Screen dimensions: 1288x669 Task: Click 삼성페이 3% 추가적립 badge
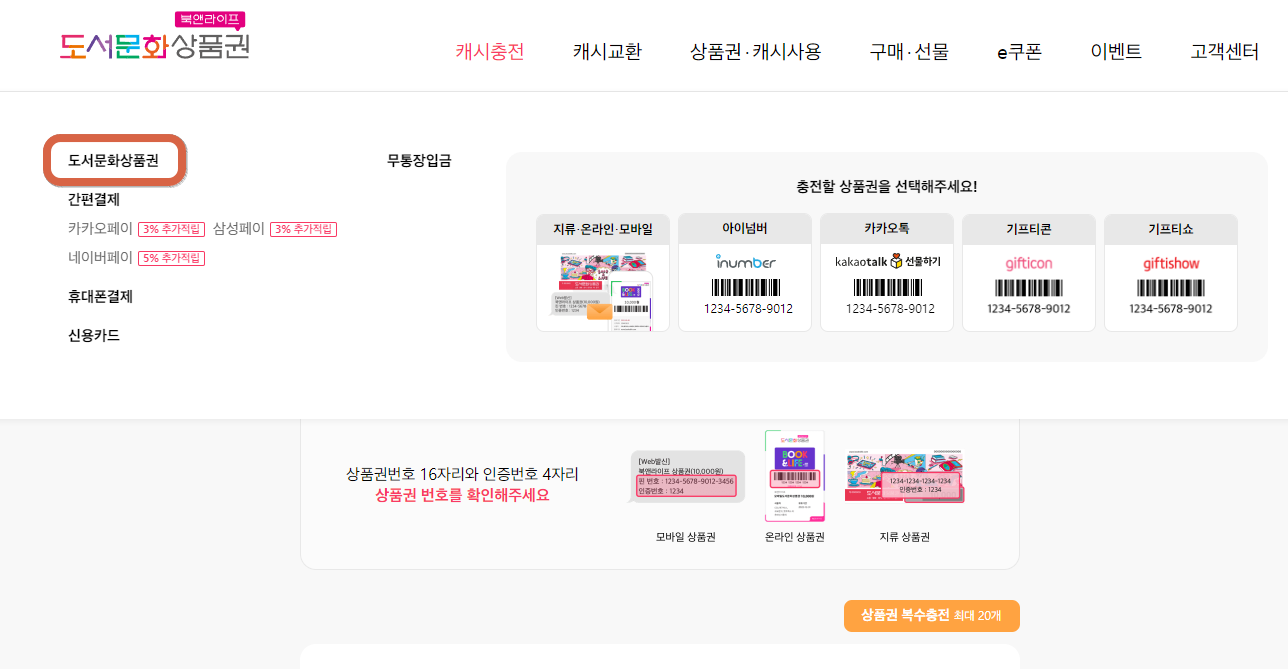(x=303, y=229)
